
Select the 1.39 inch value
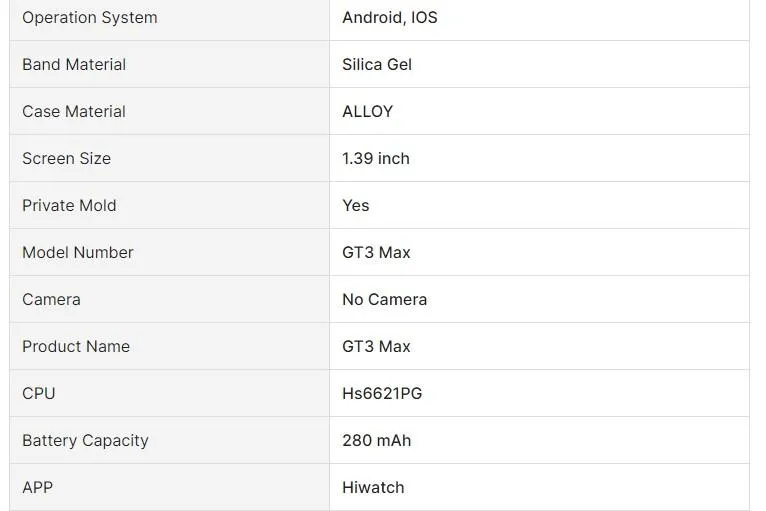(376, 159)
